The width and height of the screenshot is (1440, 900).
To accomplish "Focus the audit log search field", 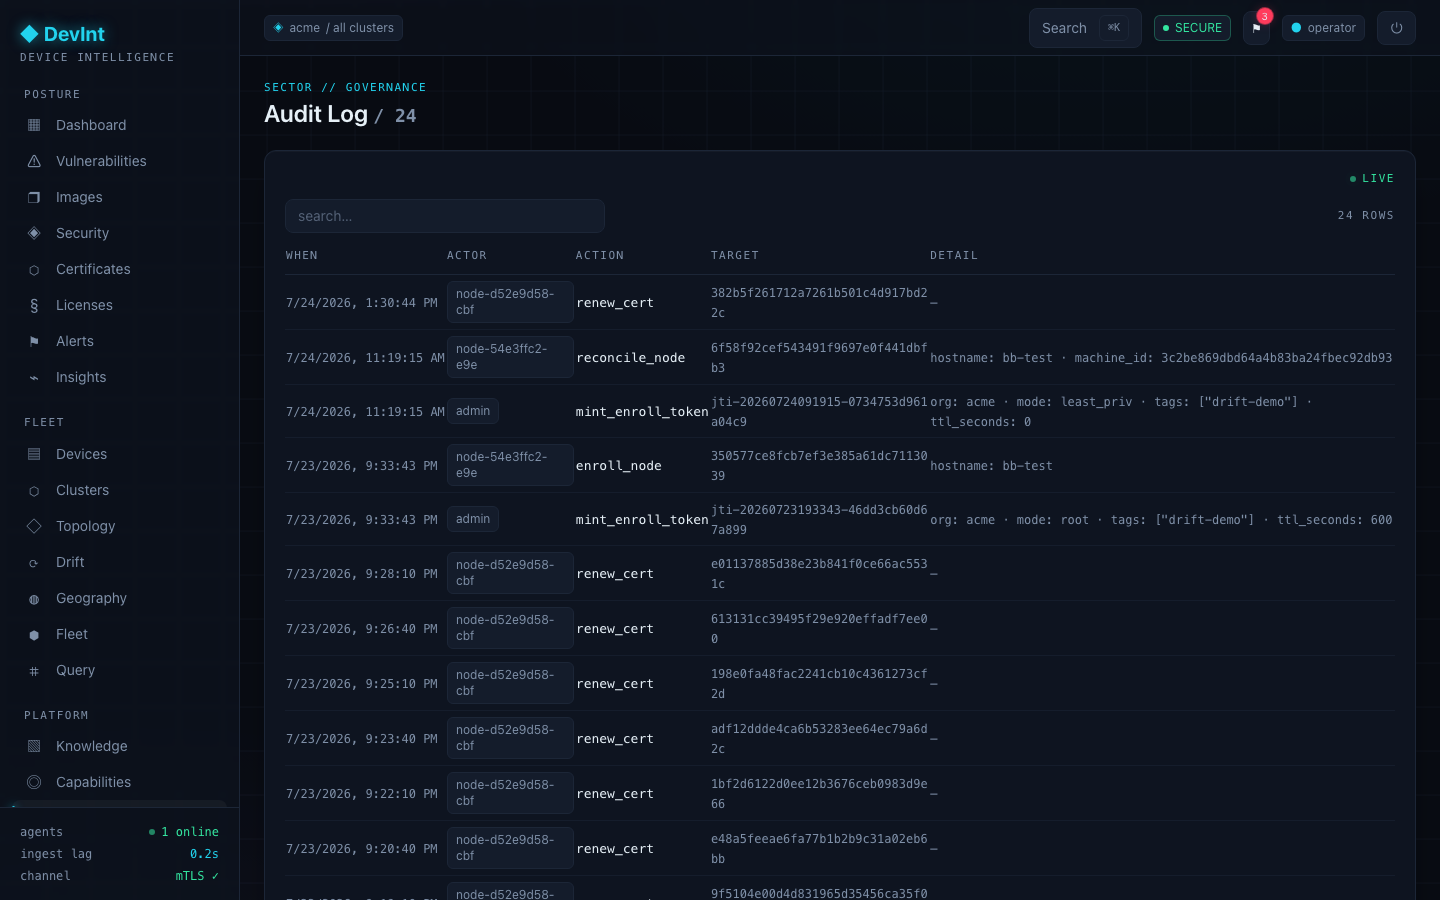I will pos(445,216).
